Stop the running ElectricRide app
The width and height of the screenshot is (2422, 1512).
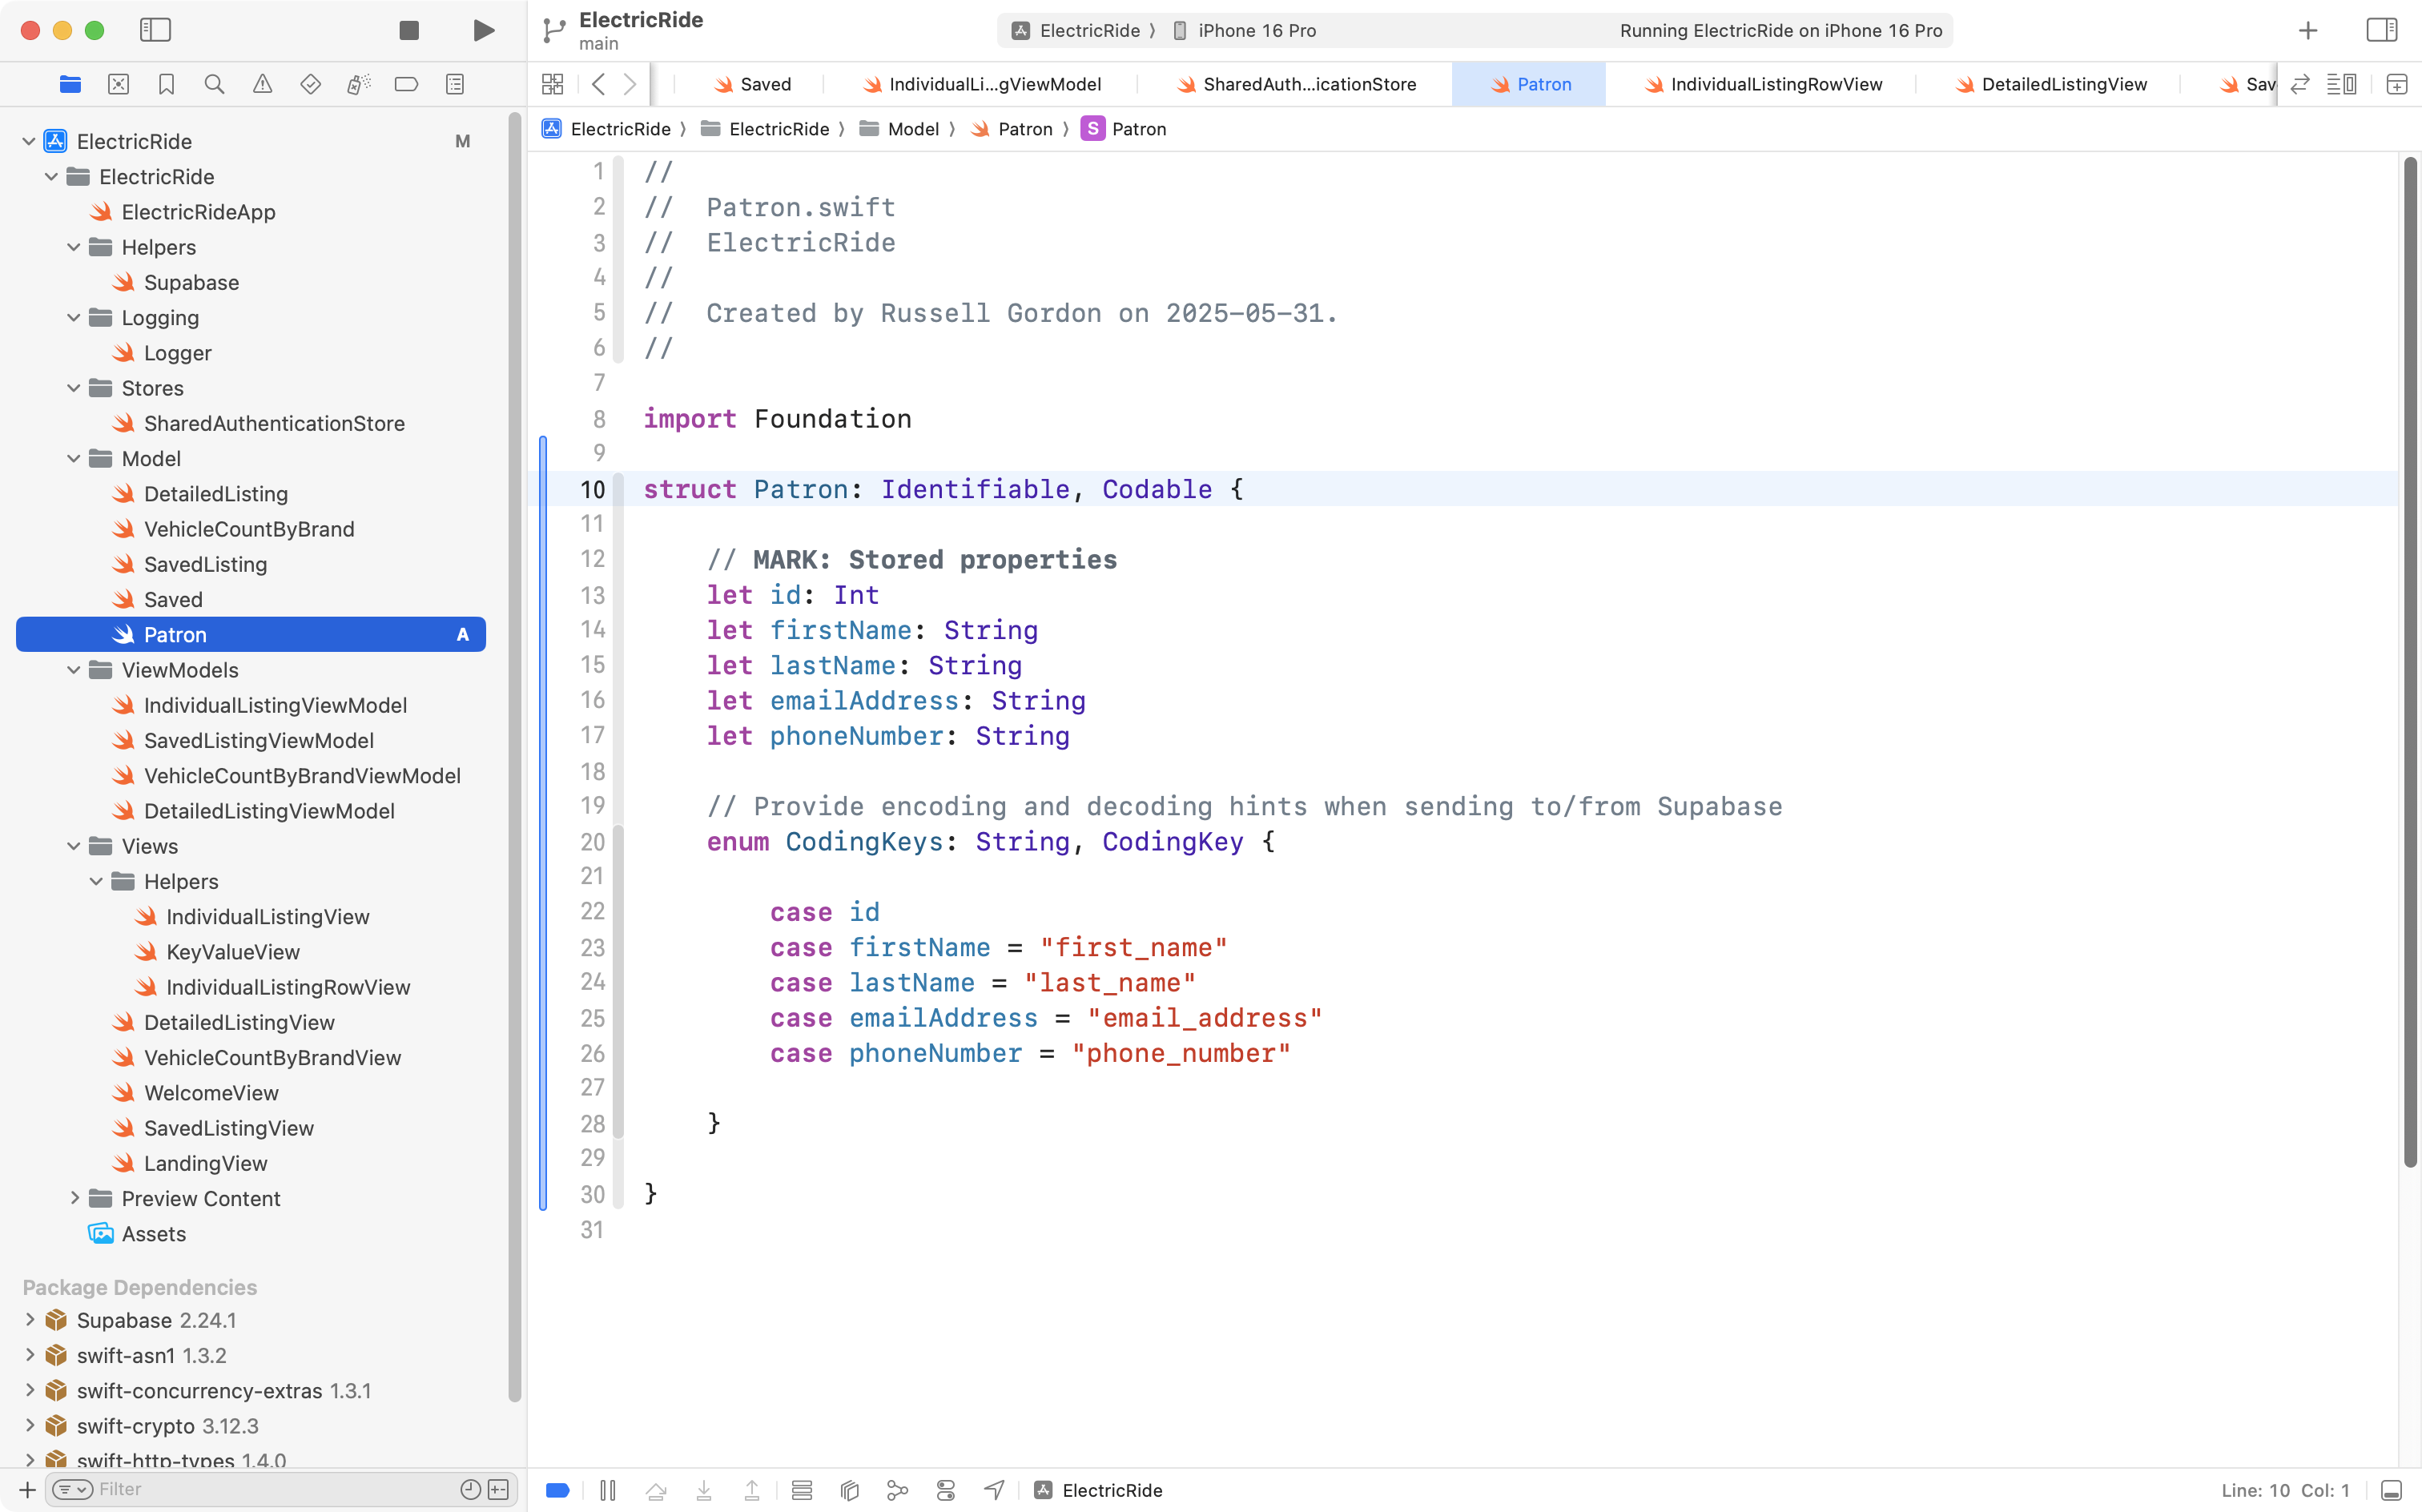(408, 30)
